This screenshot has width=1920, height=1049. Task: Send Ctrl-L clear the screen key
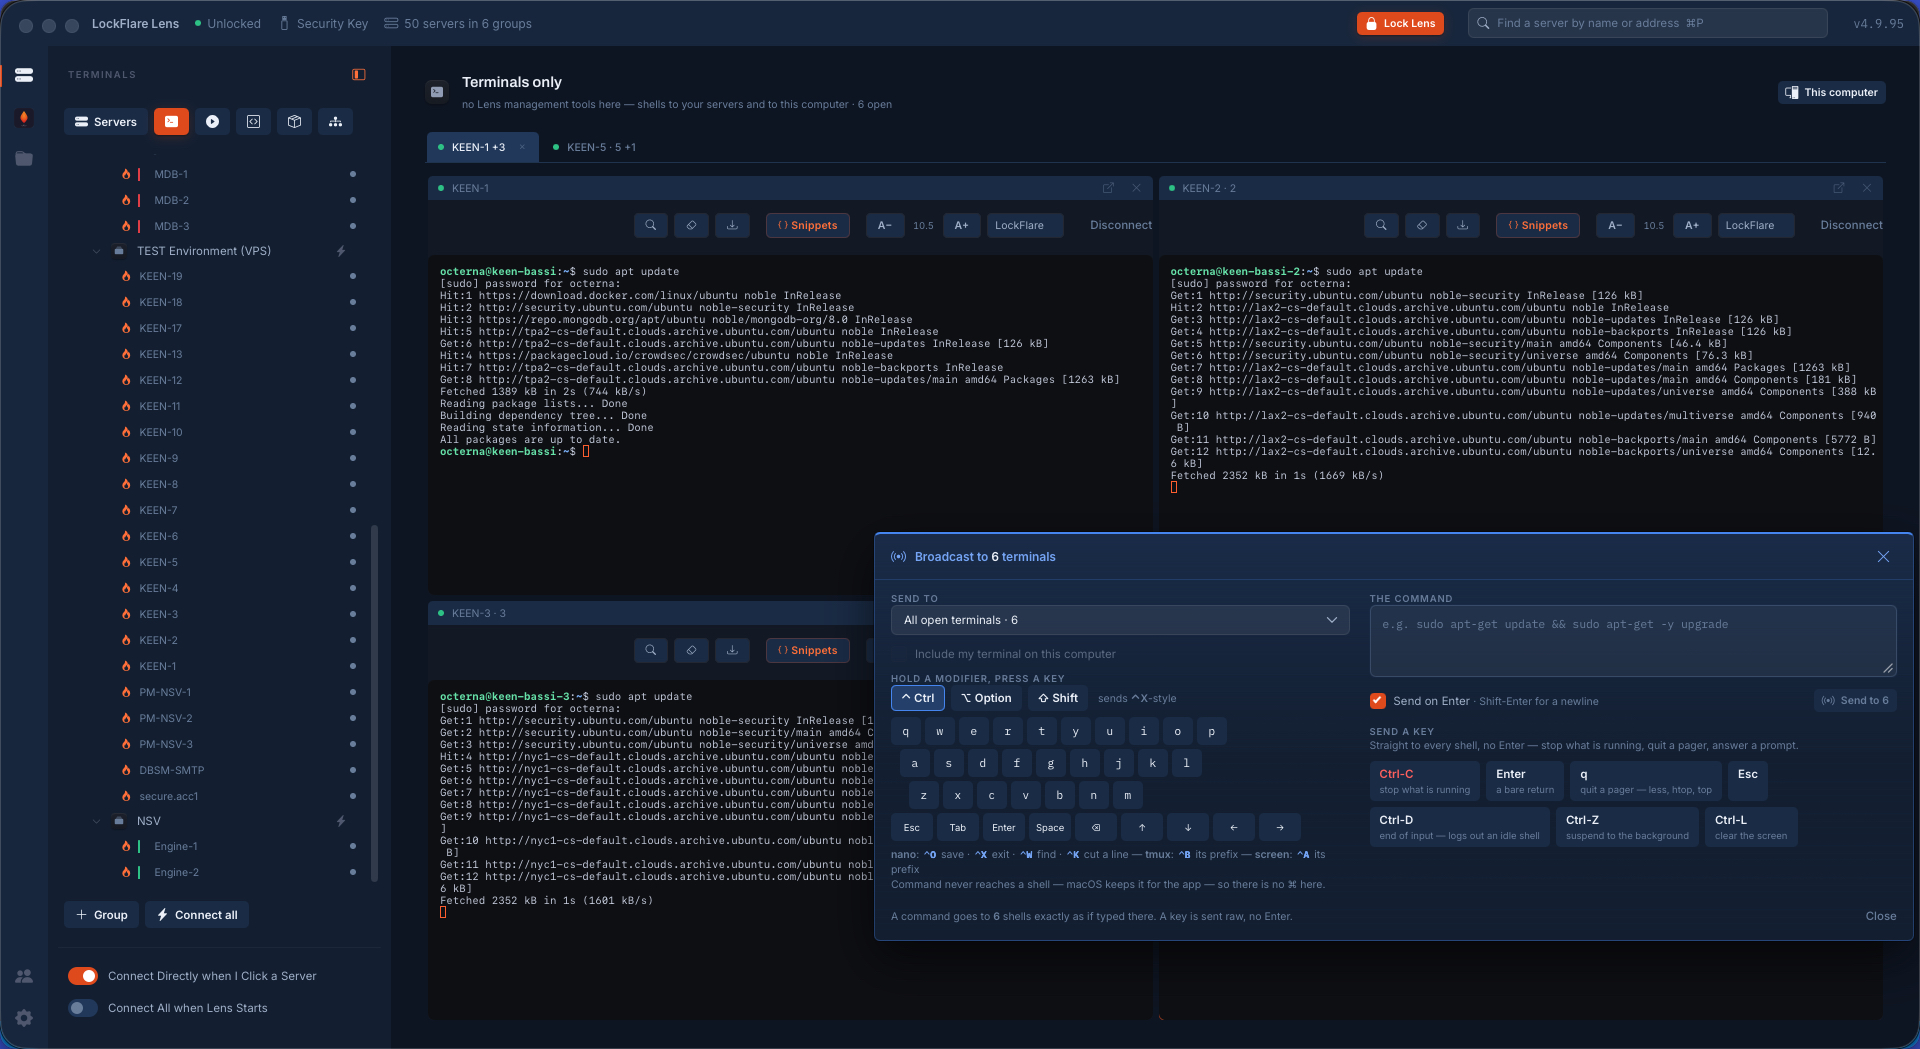pos(1750,827)
